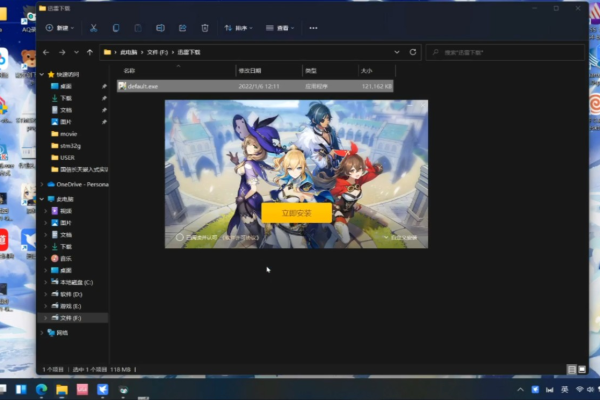Click the Share toolbar icon
Screen dimensions: 600x400
(183, 28)
